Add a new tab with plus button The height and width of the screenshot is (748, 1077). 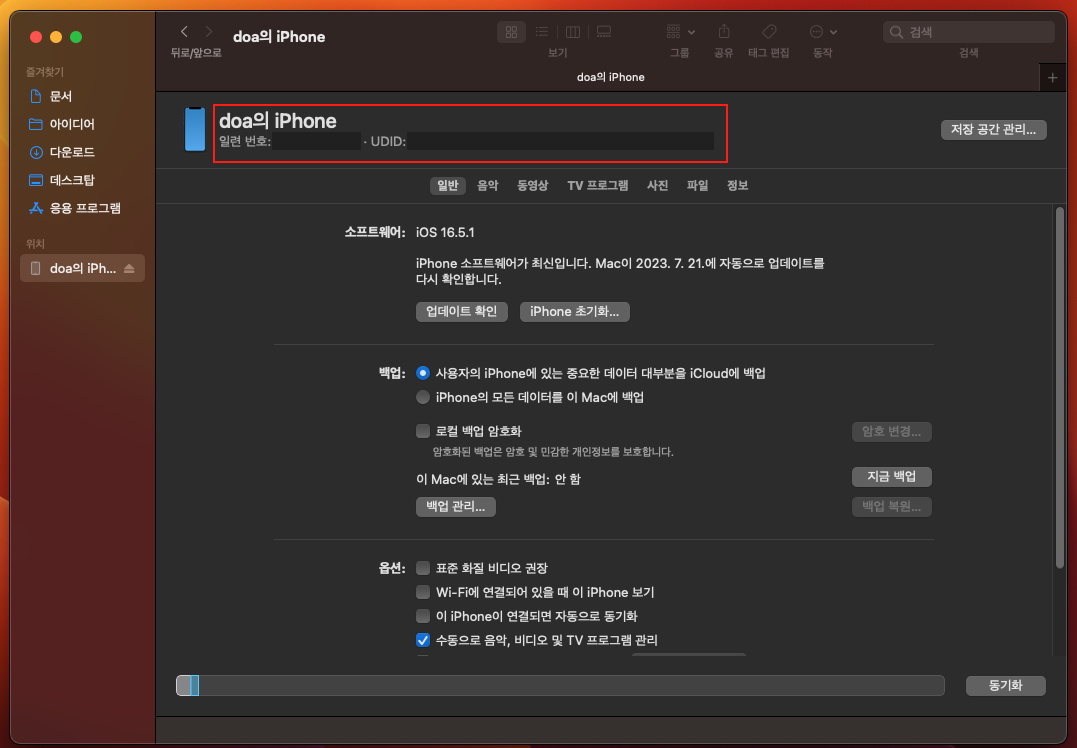[1052, 78]
